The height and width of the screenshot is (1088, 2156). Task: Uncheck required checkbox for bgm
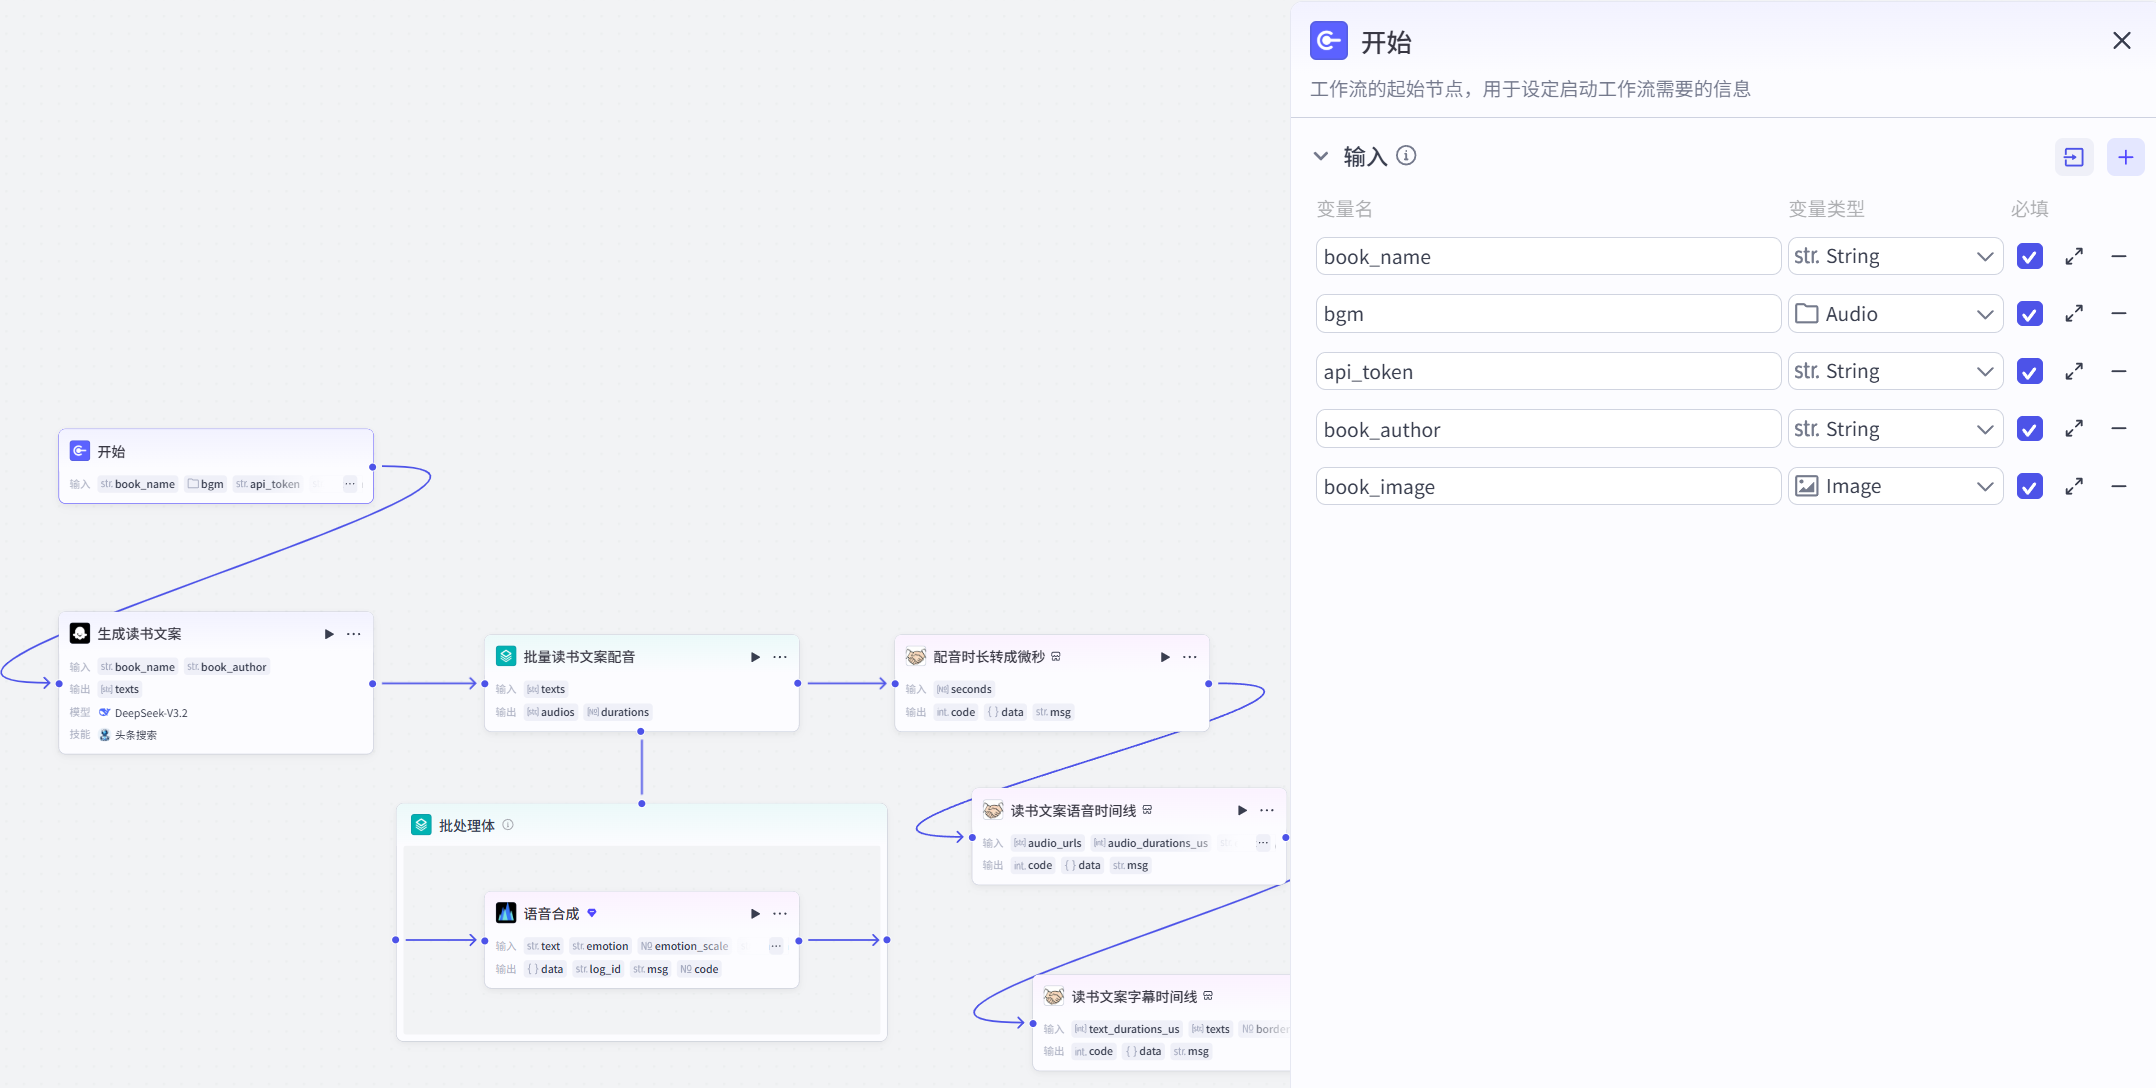pyautogui.click(x=2030, y=314)
